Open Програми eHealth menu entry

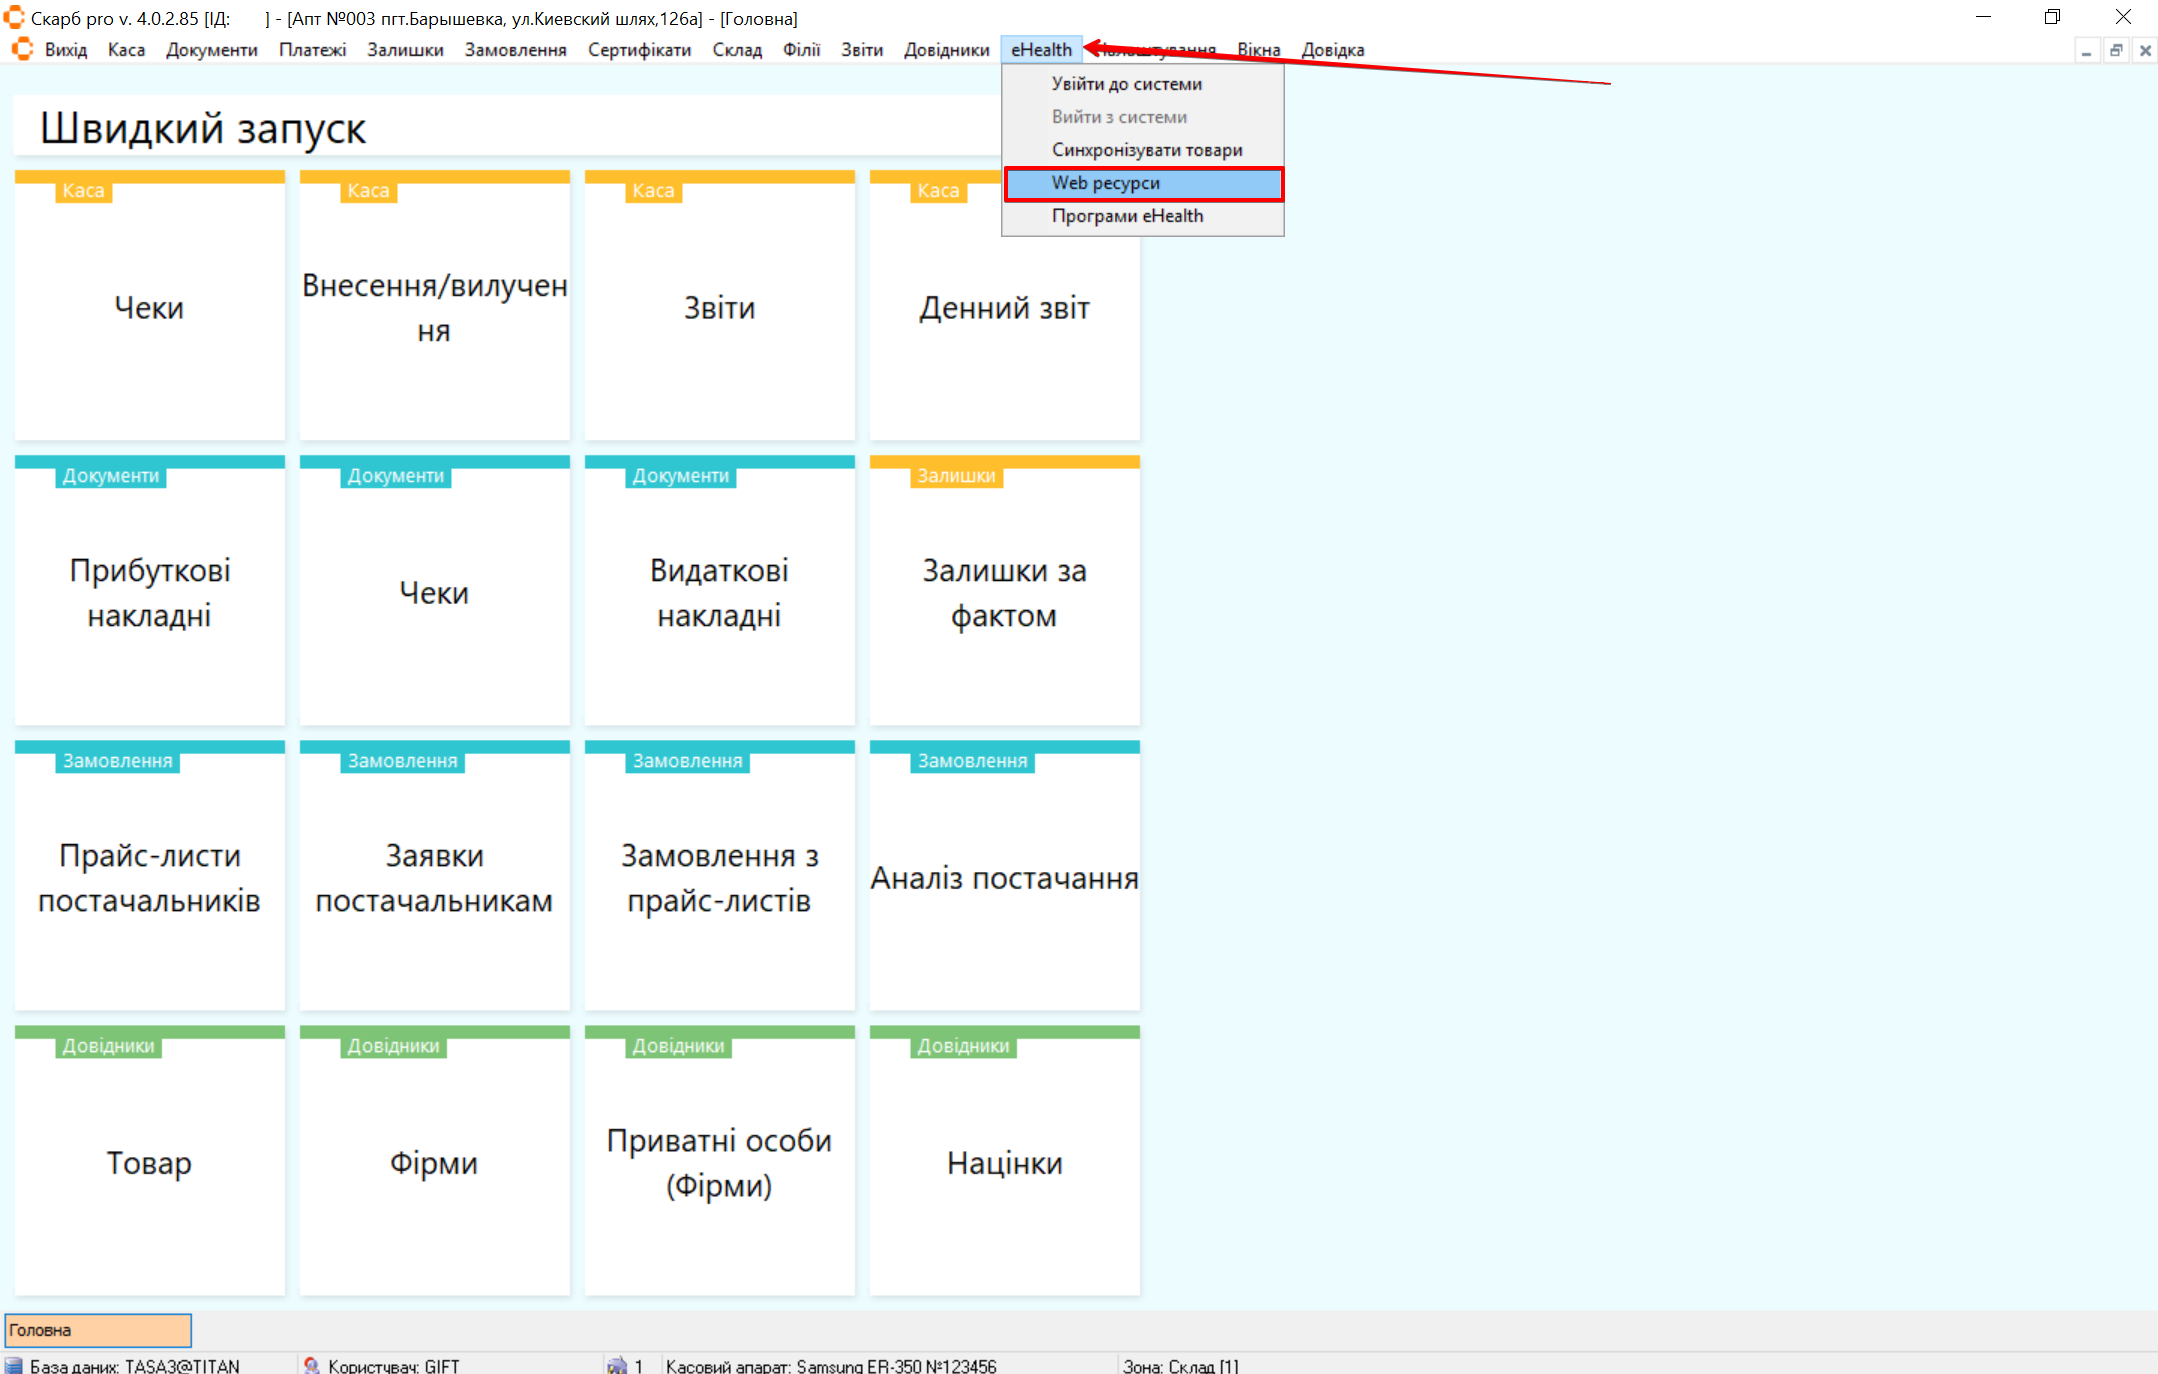[x=1127, y=216]
